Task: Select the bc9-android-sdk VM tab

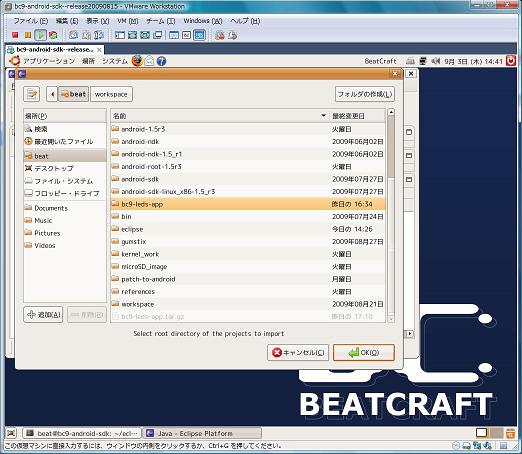Action: coord(55,49)
